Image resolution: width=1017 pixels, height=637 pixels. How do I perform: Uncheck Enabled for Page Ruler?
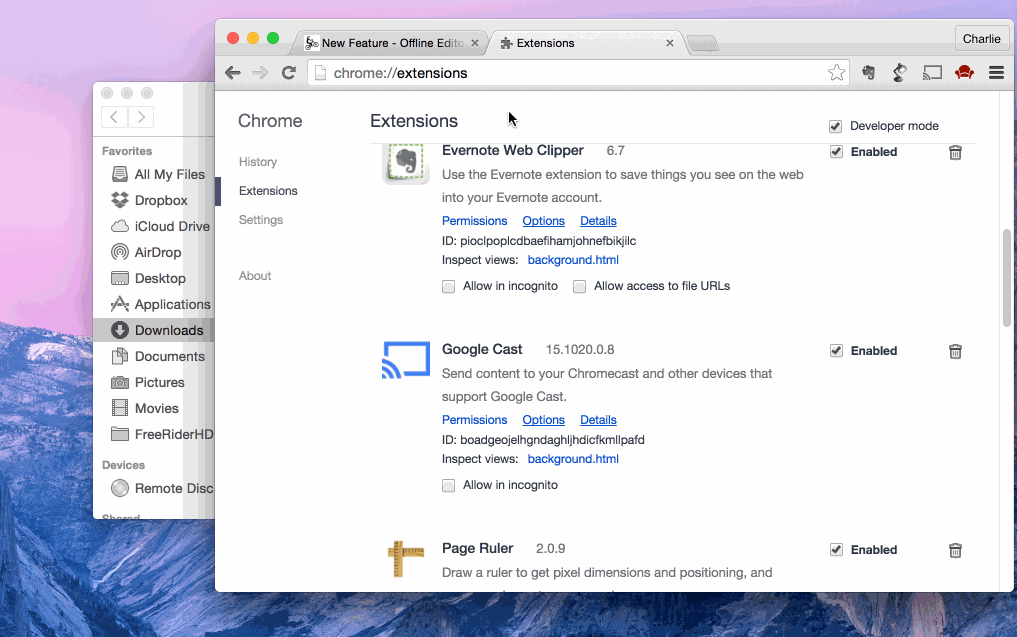tap(836, 550)
